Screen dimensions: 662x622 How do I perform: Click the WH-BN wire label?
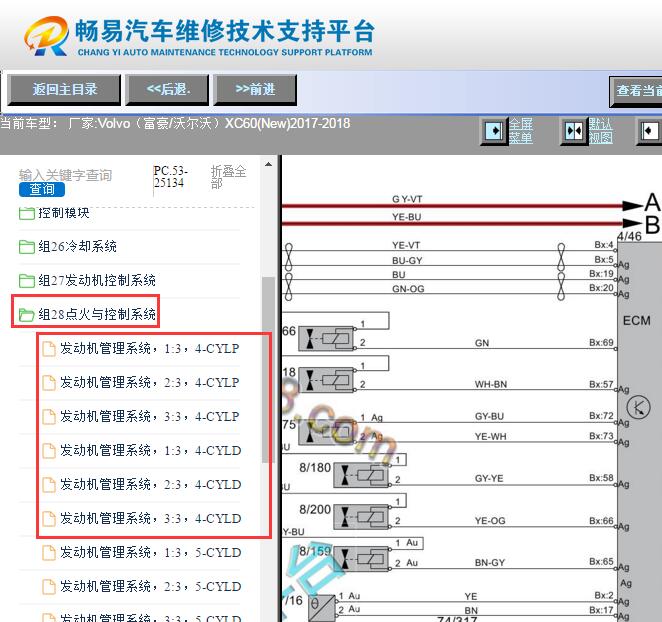point(491,384)
